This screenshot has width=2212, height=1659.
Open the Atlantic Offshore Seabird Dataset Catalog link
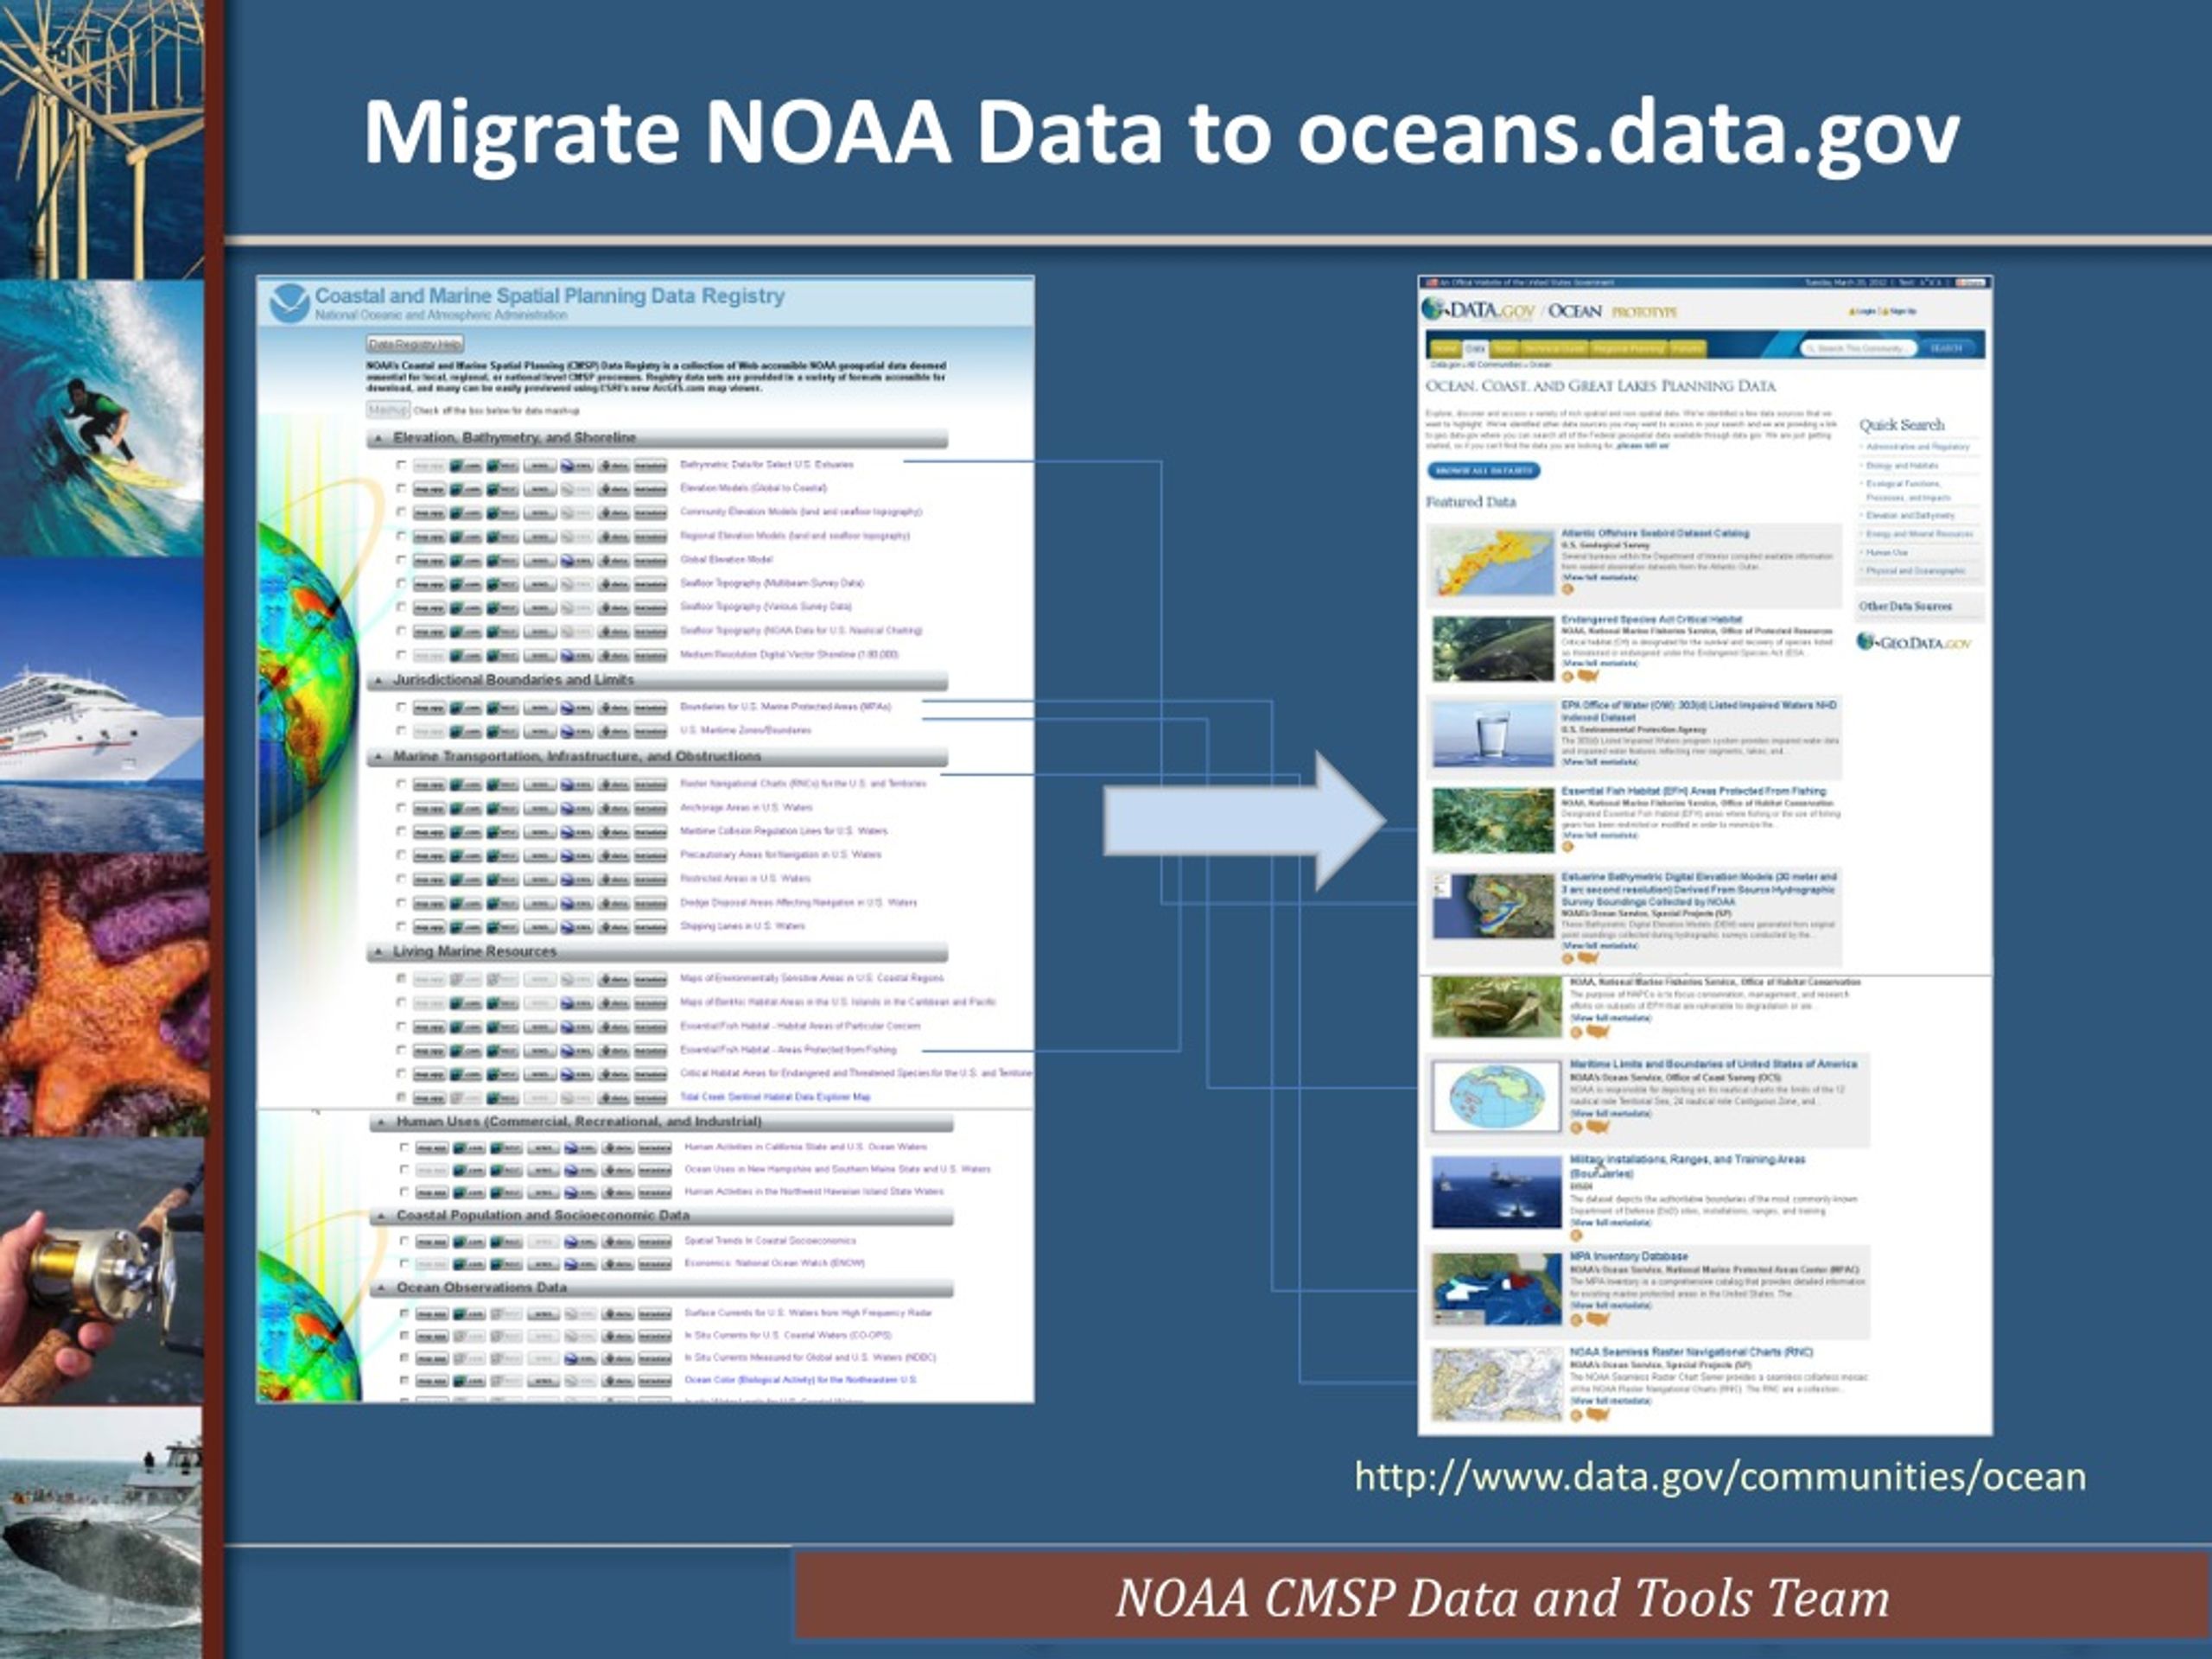[1655, 533]
